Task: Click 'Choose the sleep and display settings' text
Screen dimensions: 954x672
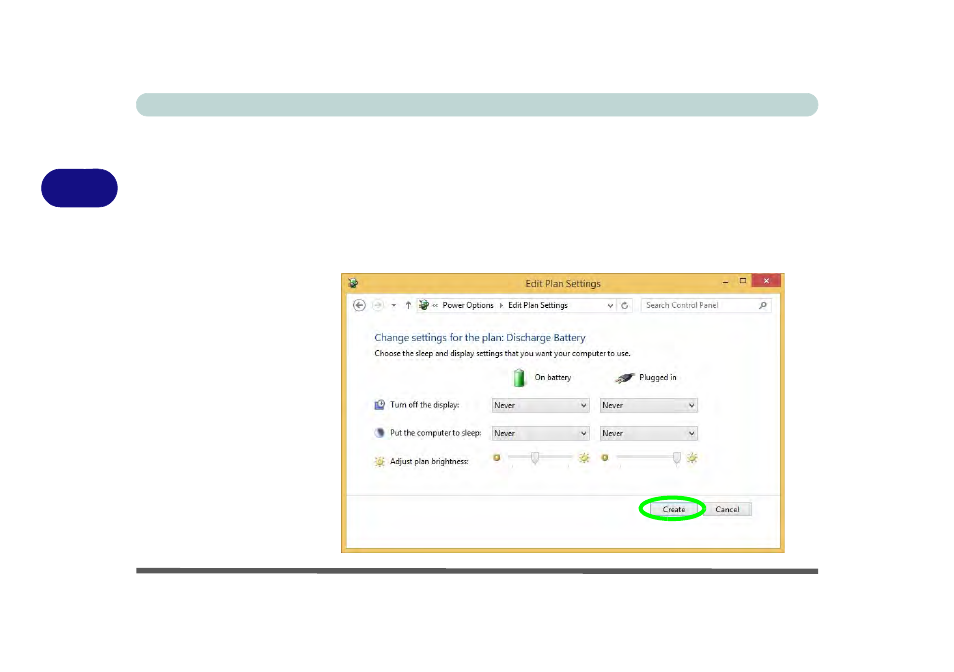Action: point(502,353)
